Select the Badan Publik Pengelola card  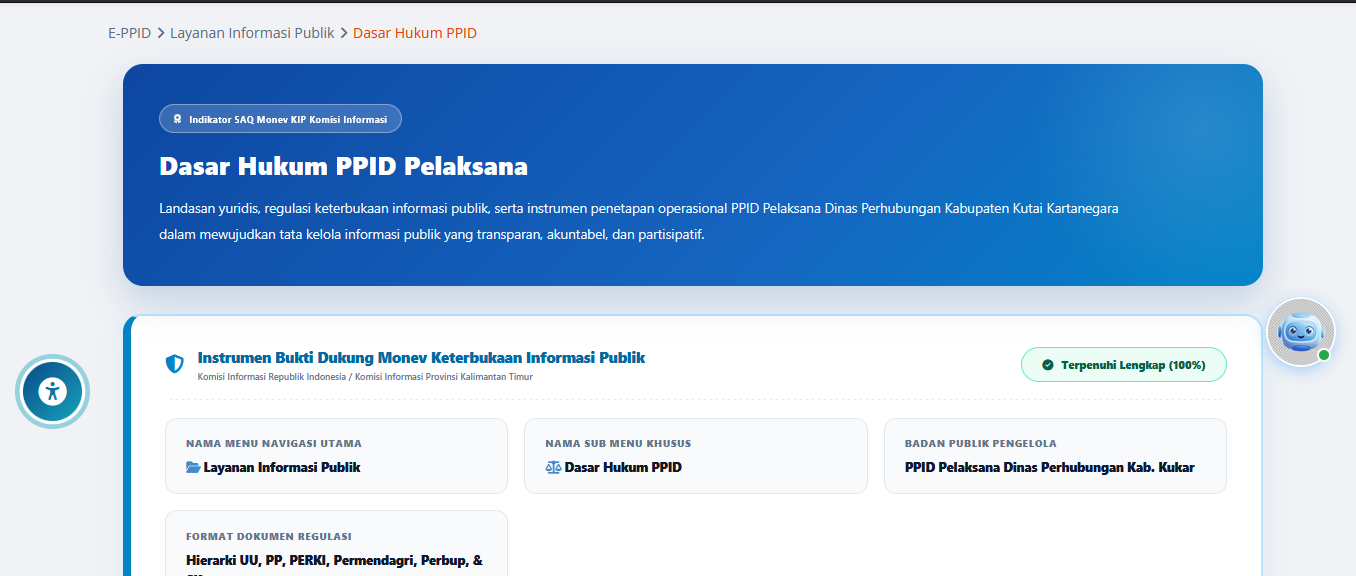1055,456
